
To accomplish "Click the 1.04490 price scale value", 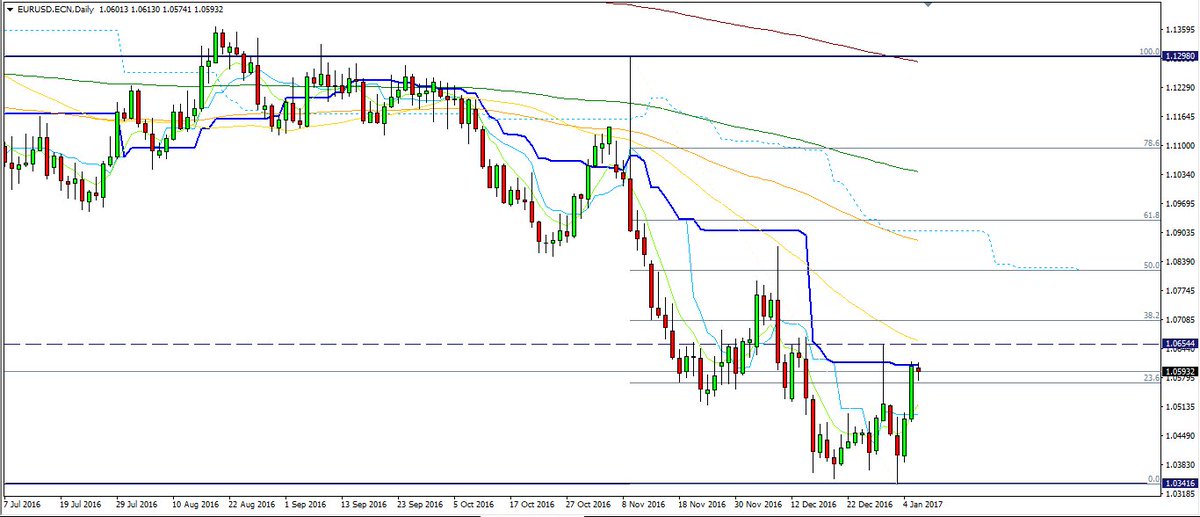I will [x=1180, y=435].
